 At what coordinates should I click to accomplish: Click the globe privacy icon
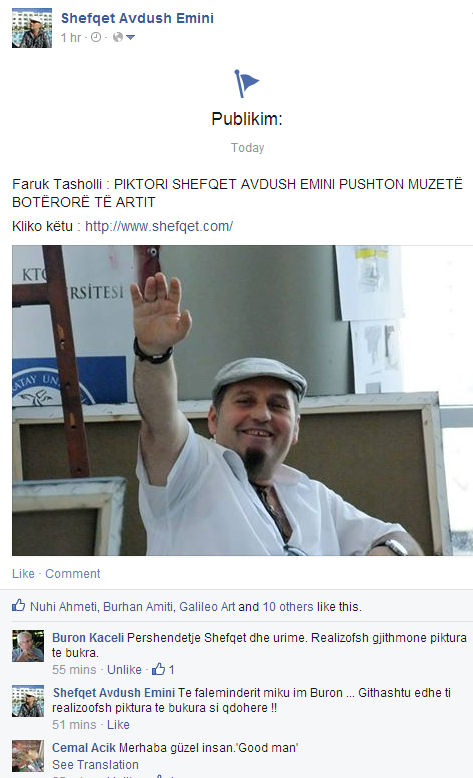(x=118, y=37)
